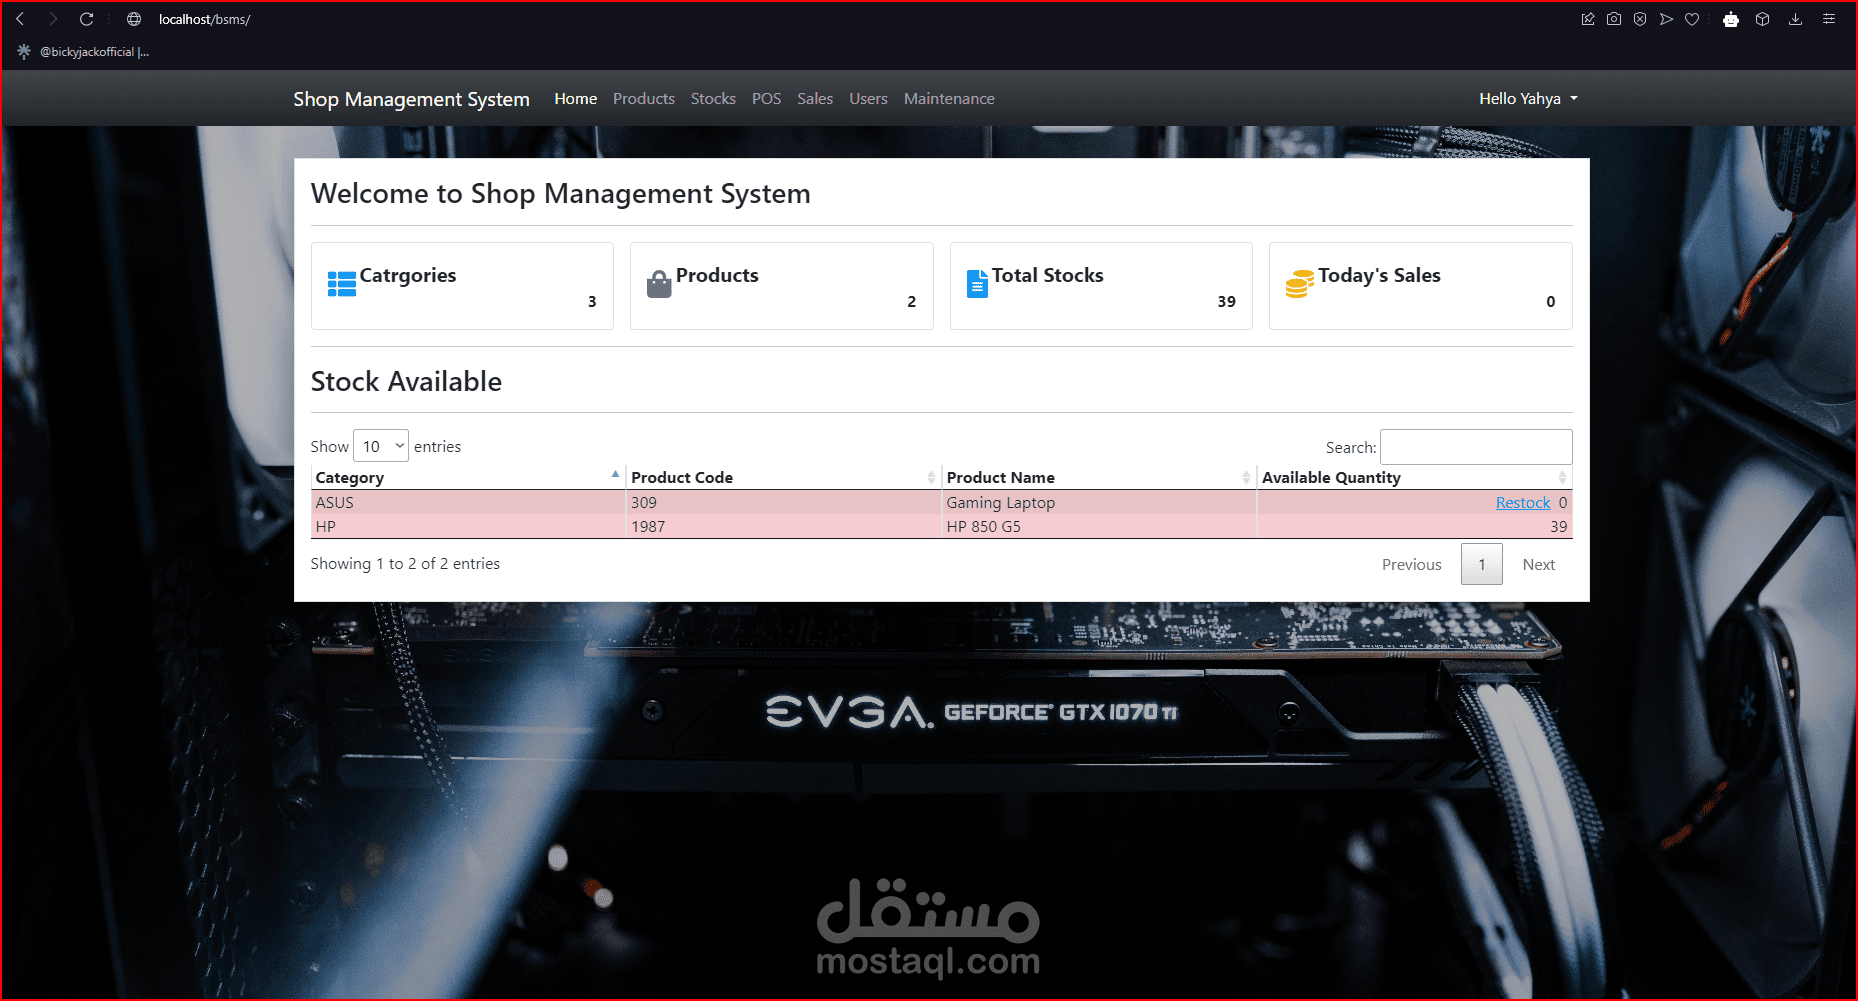Click the Showing 1 to 2 of 2 entries text
1858x1001 pixels.
coord(405,564)
